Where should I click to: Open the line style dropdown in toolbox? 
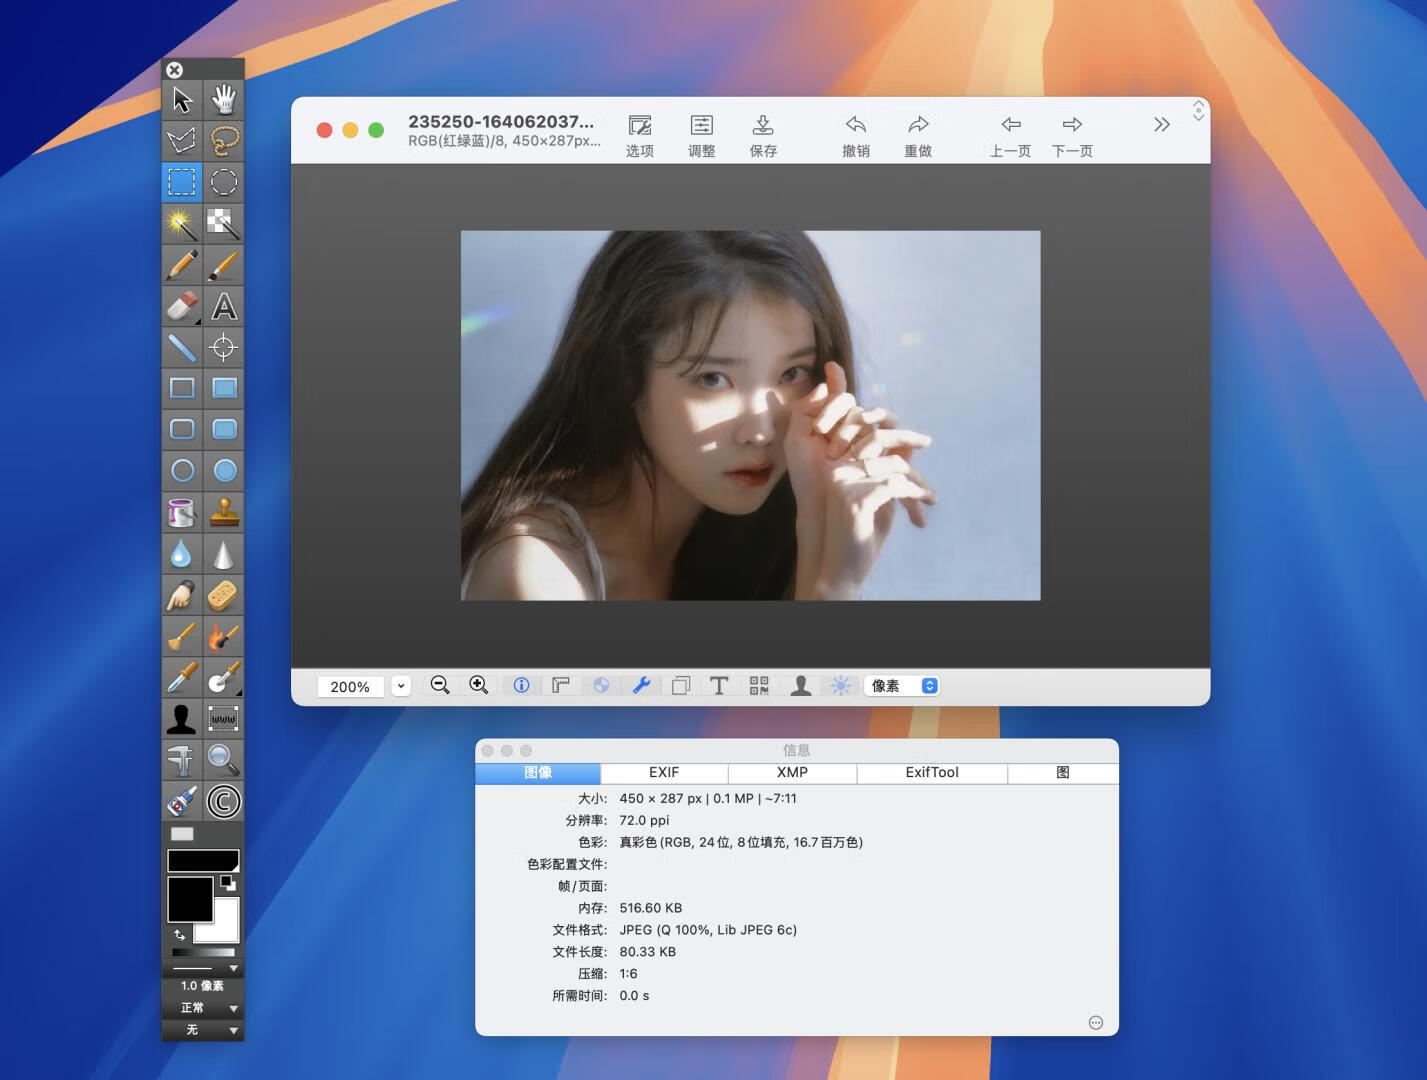click(203, 968)
